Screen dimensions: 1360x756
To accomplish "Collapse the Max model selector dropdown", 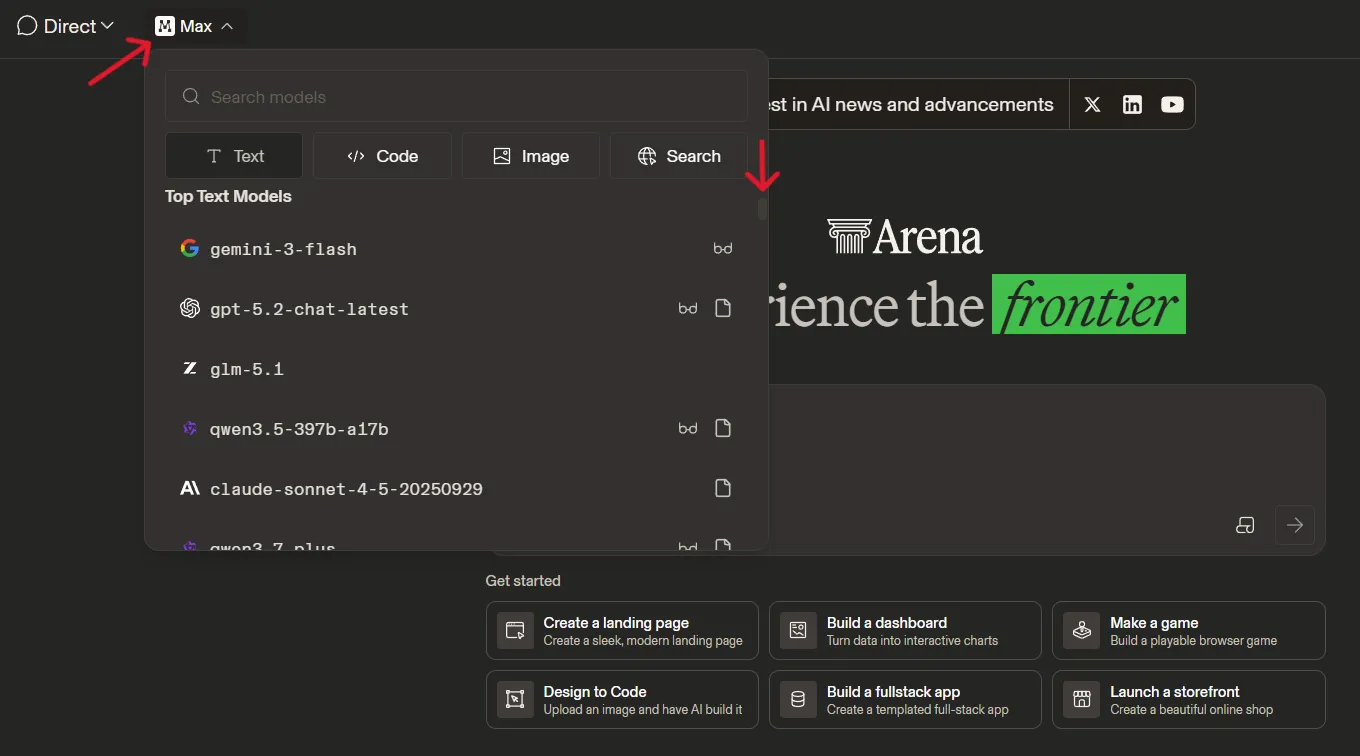I will [x=196, y=26].
